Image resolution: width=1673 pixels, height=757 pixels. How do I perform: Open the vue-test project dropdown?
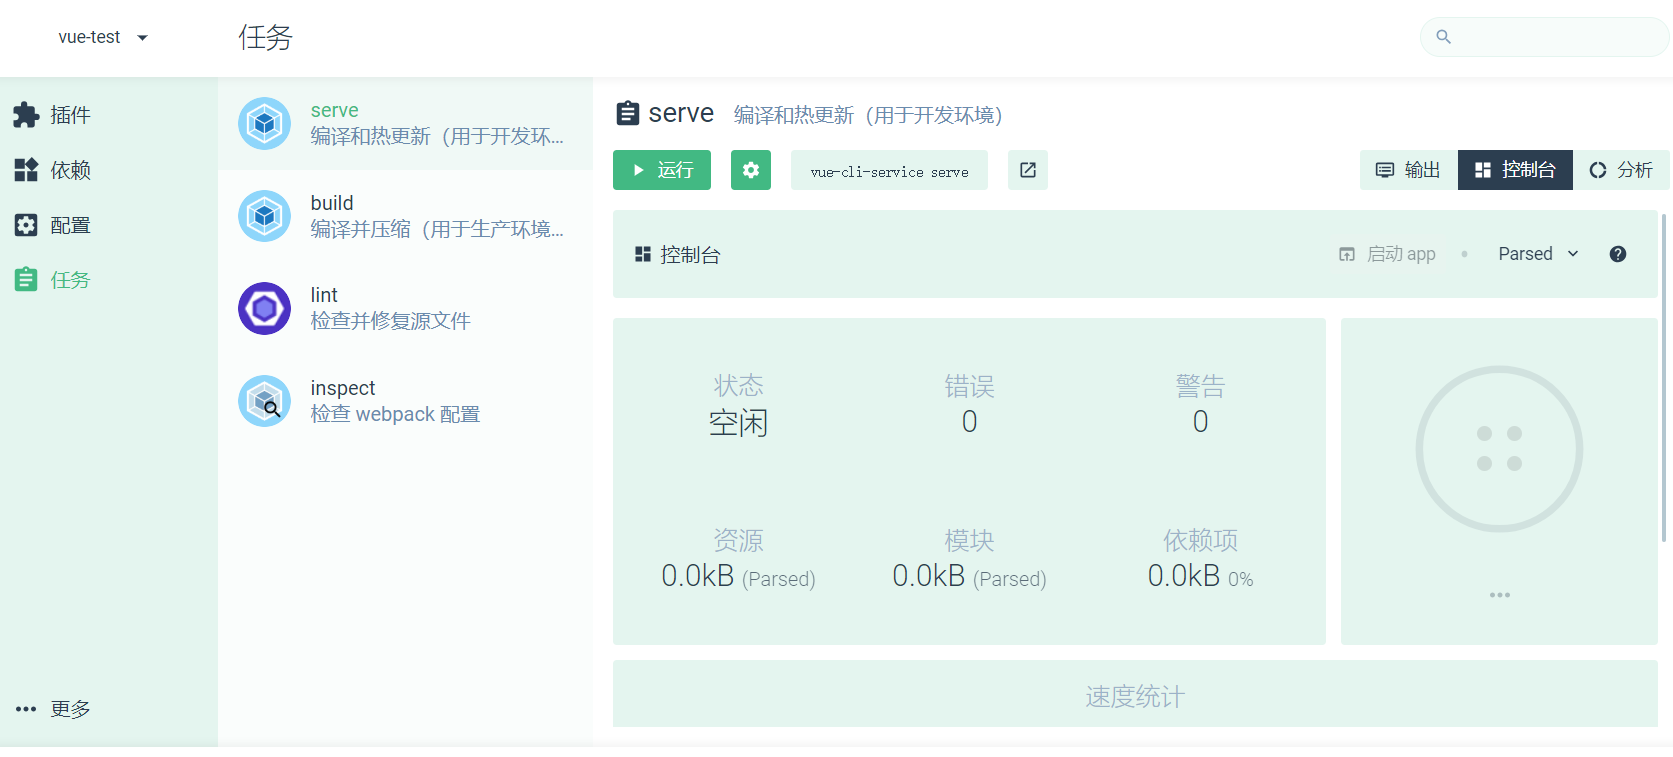(x=103, y=37)
